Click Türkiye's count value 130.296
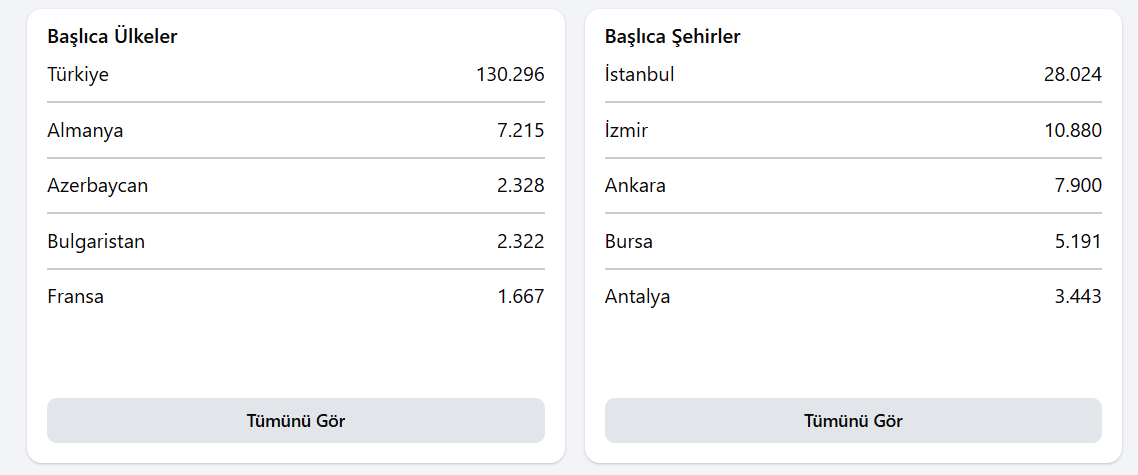Image resolution: width=1138 pixels, height=475 pixels. 510,74
